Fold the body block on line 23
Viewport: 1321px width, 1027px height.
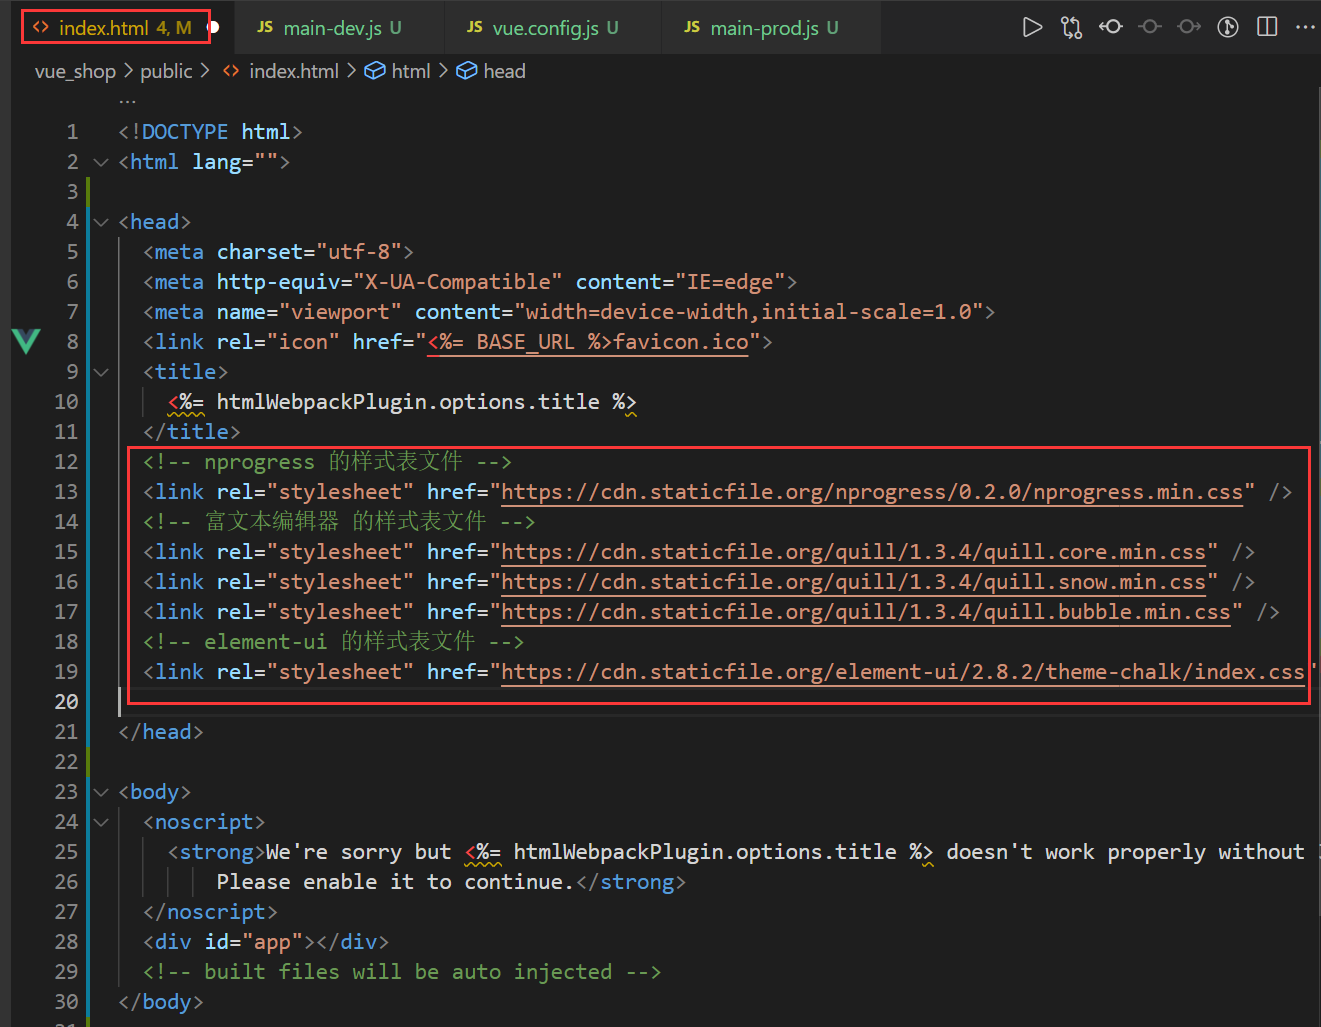(101, 792)
